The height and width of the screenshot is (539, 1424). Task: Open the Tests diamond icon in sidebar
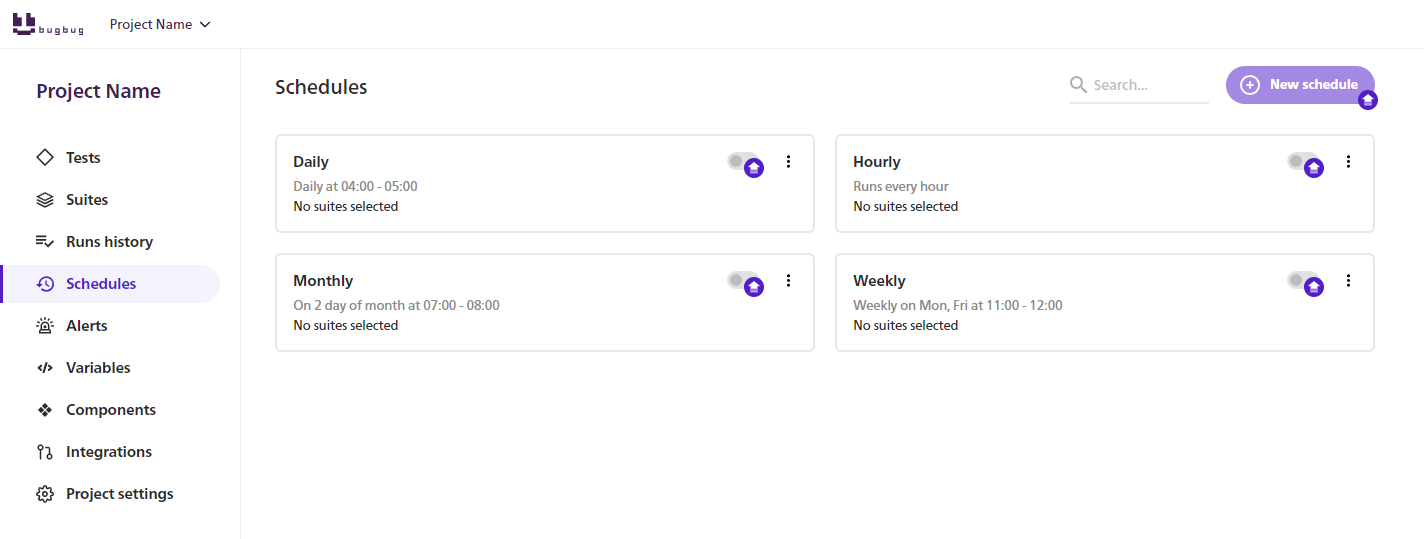tap(45, 158)
